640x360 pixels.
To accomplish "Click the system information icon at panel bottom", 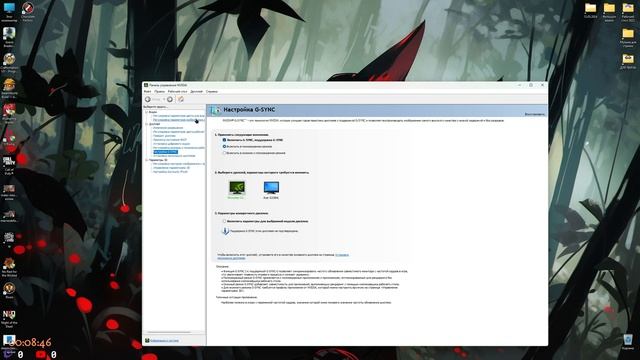I will click(147, 340).
